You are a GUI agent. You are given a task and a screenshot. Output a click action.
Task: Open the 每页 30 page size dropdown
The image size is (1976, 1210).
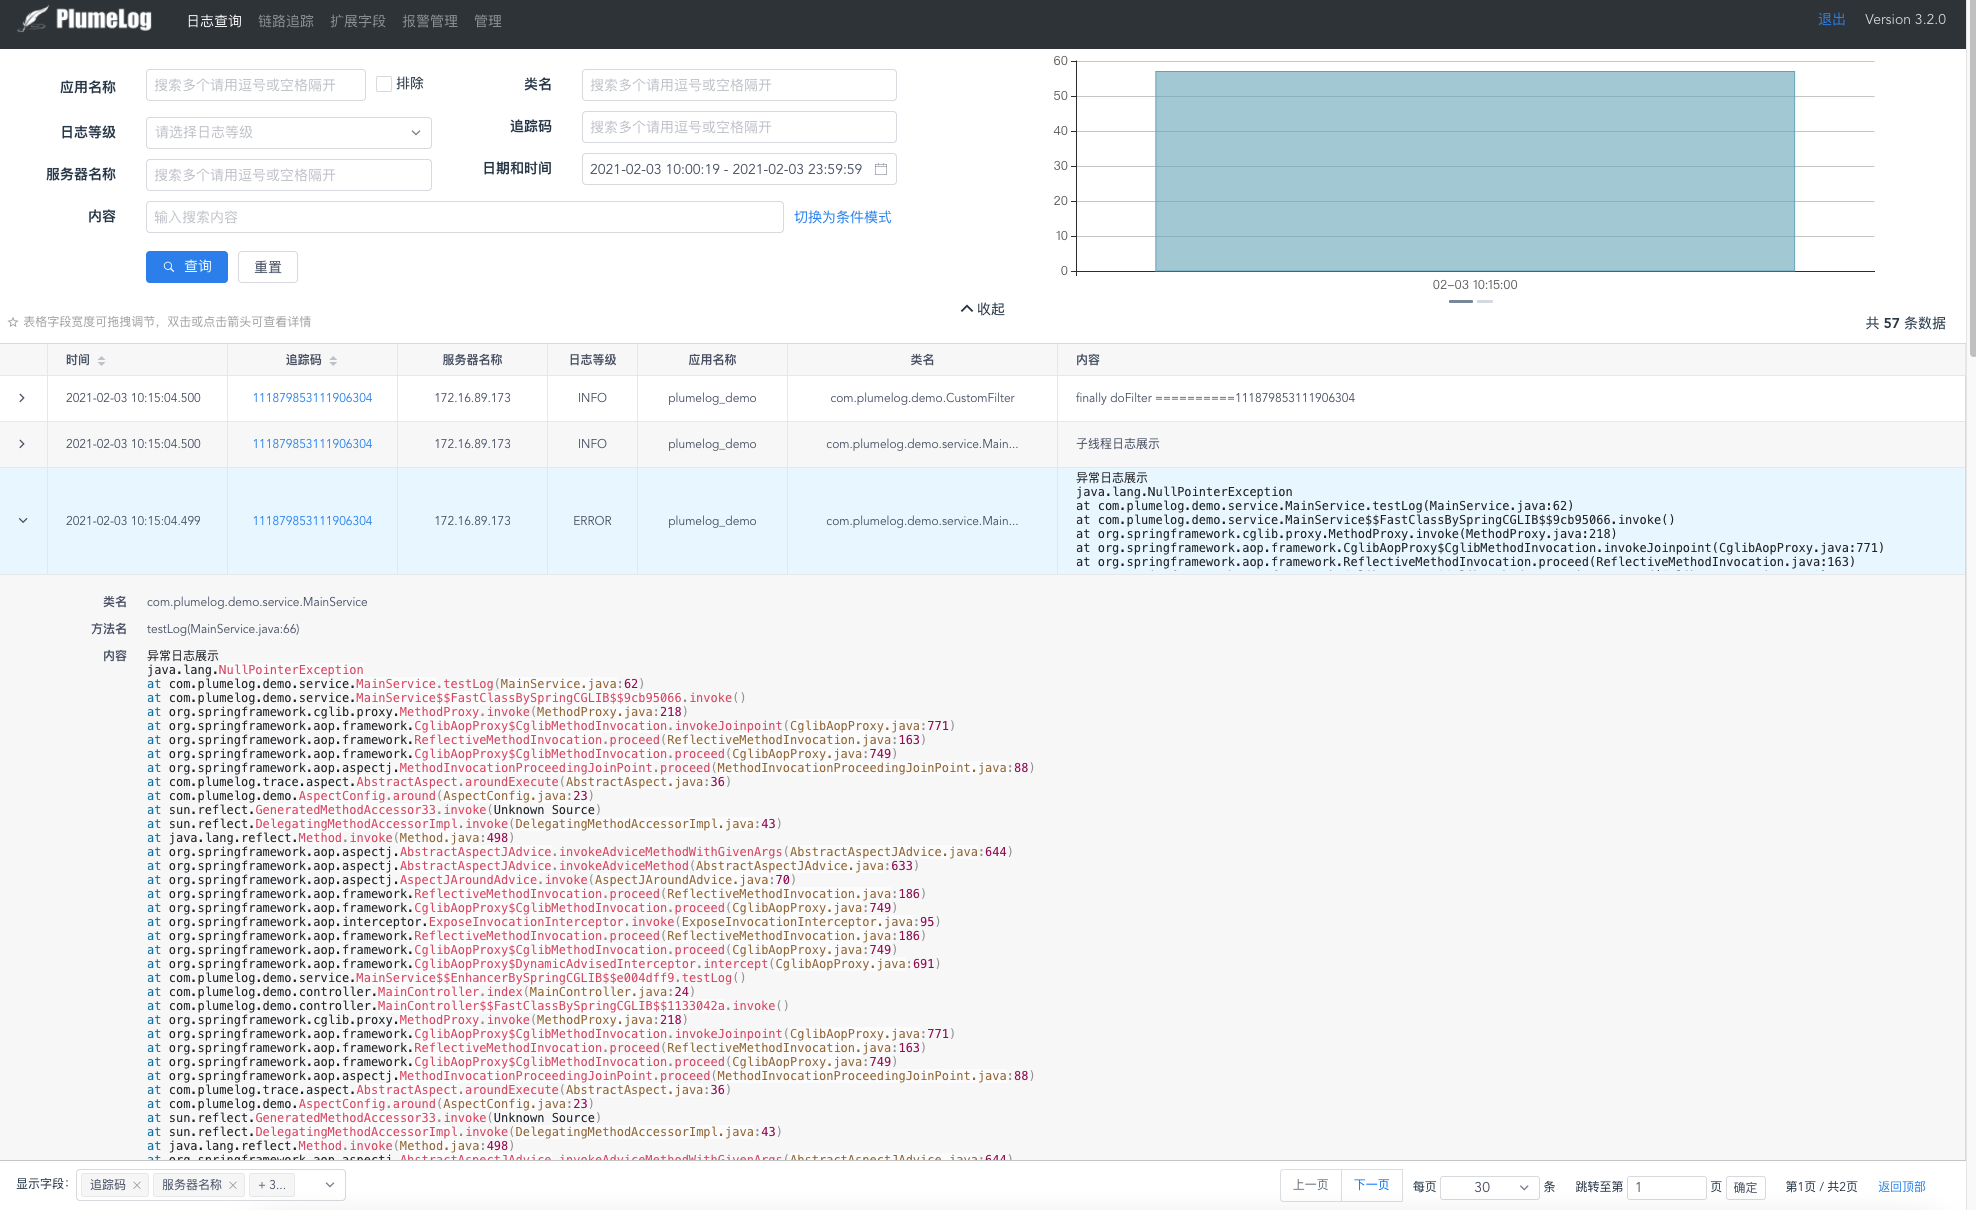(1489, 1187)
